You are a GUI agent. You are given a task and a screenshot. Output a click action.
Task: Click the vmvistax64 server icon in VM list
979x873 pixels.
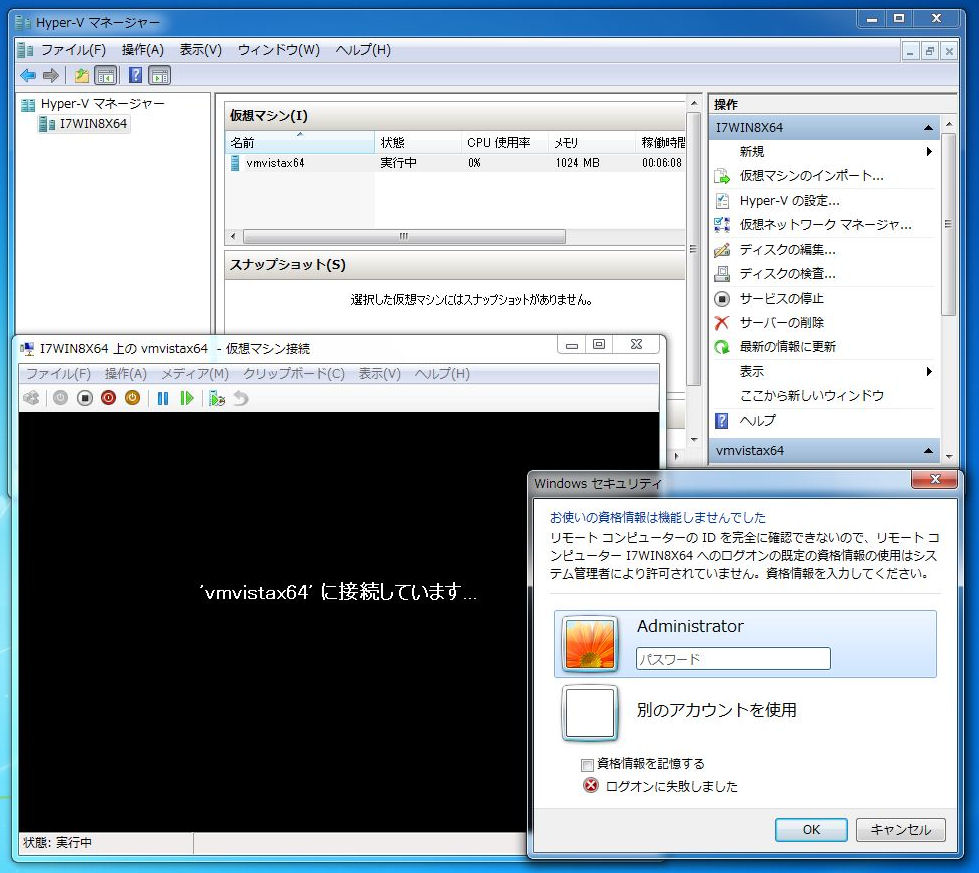(235, 163)
